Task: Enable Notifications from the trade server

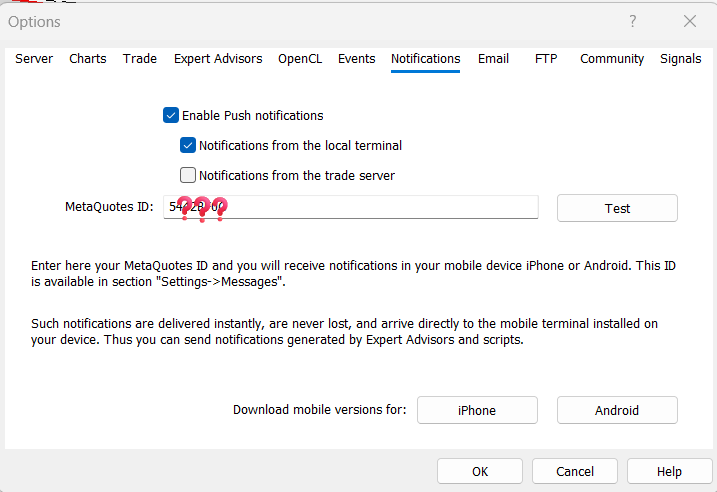Action: pos(188,175)
